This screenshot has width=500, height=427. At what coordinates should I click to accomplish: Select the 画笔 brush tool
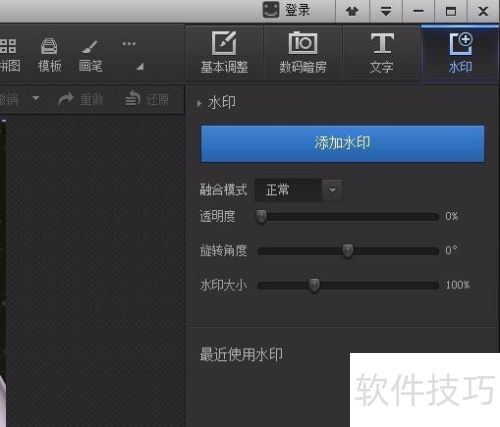coord(90,55)
